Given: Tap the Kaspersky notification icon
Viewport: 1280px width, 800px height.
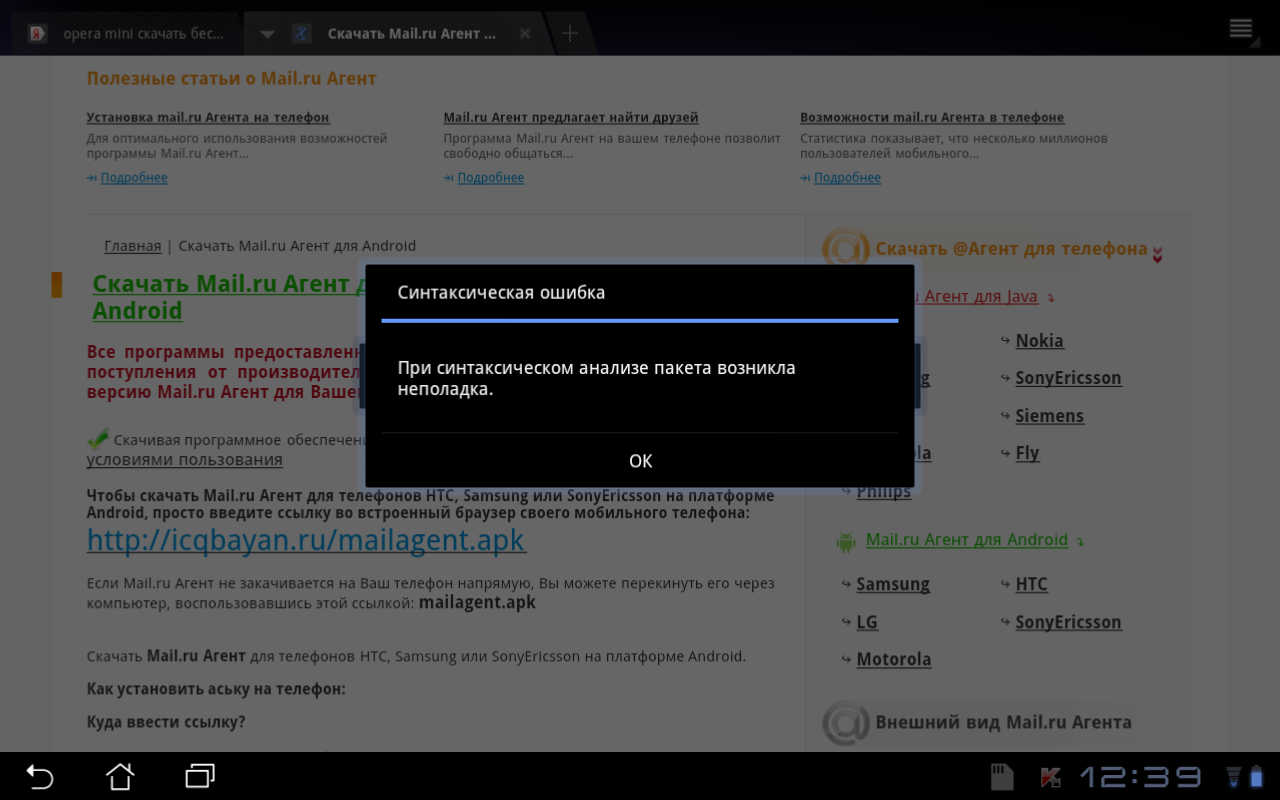Looking at the screenshot, I should 1050,777.
